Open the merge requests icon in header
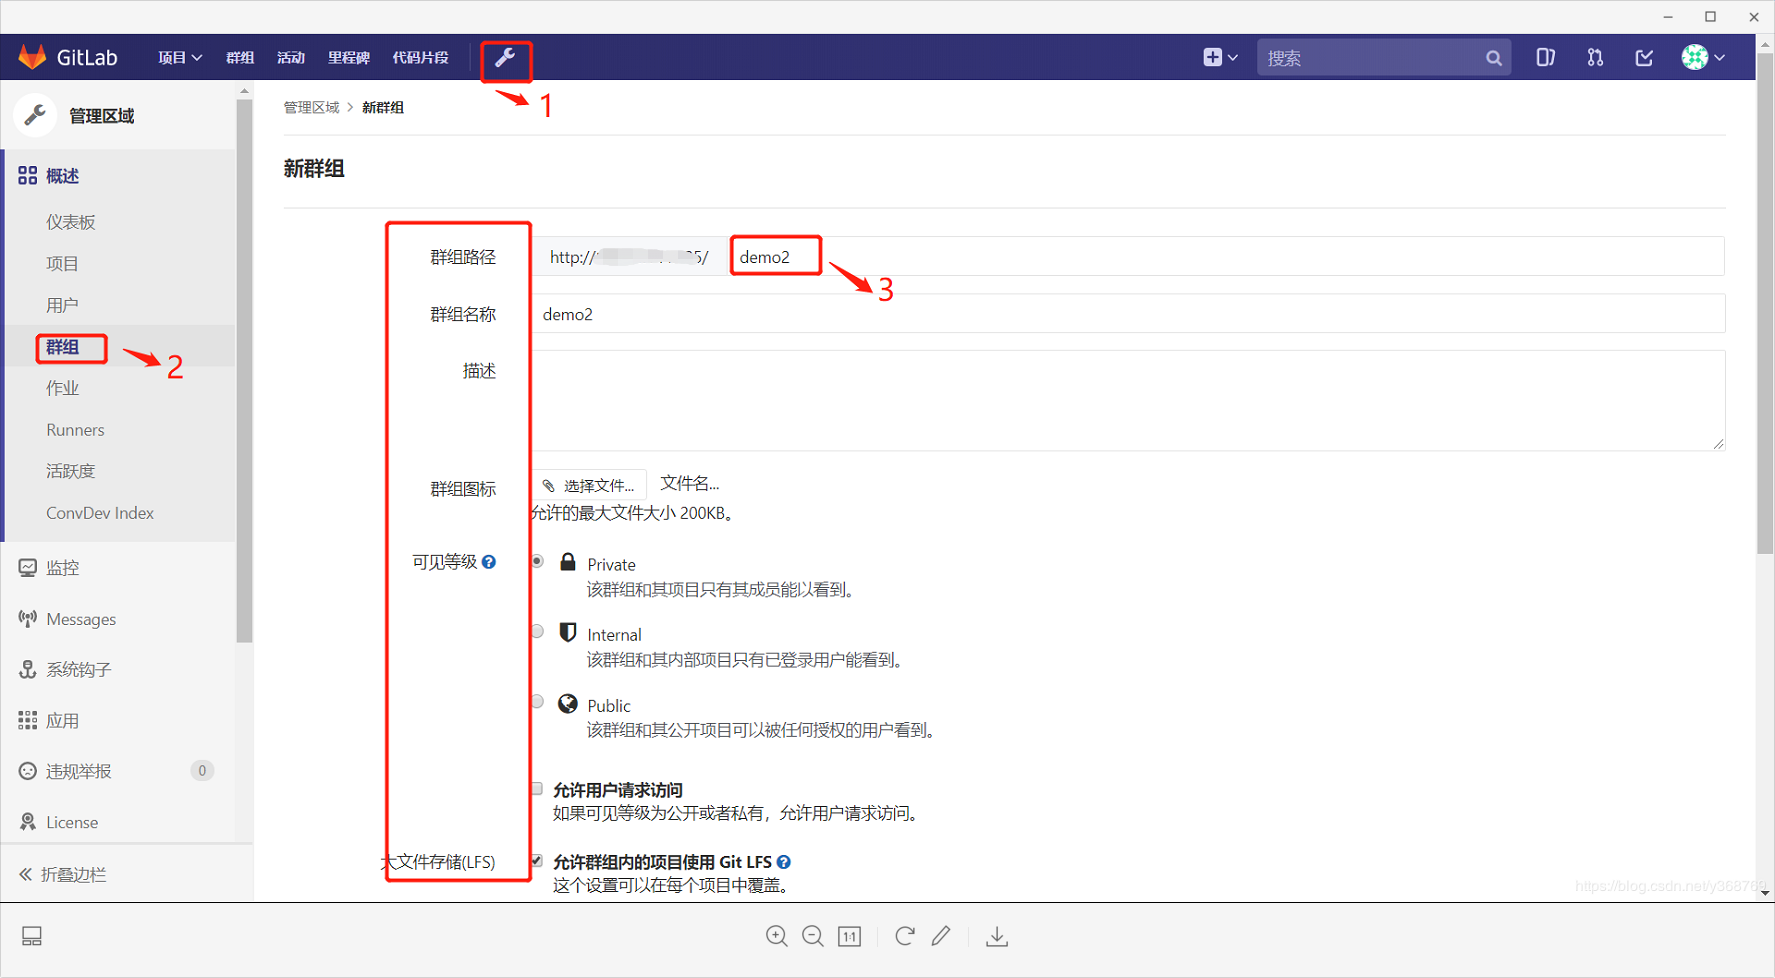1775x978 pixels. (x=1594, y=57)
